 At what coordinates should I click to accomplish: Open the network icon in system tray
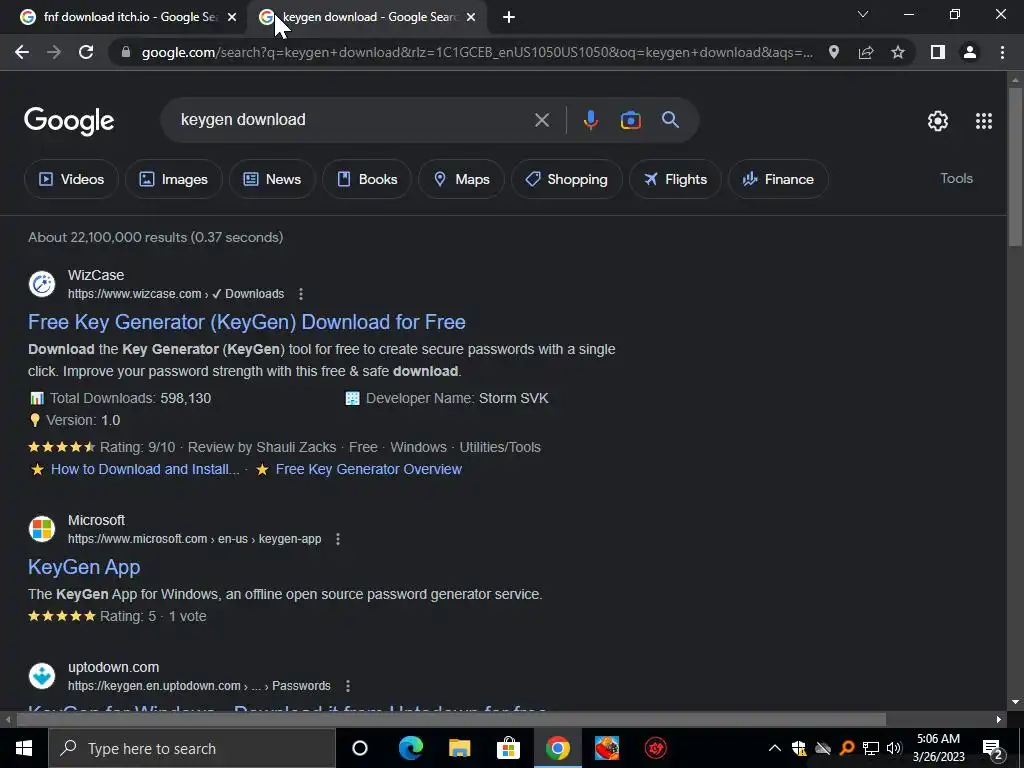tap(871, 748)
